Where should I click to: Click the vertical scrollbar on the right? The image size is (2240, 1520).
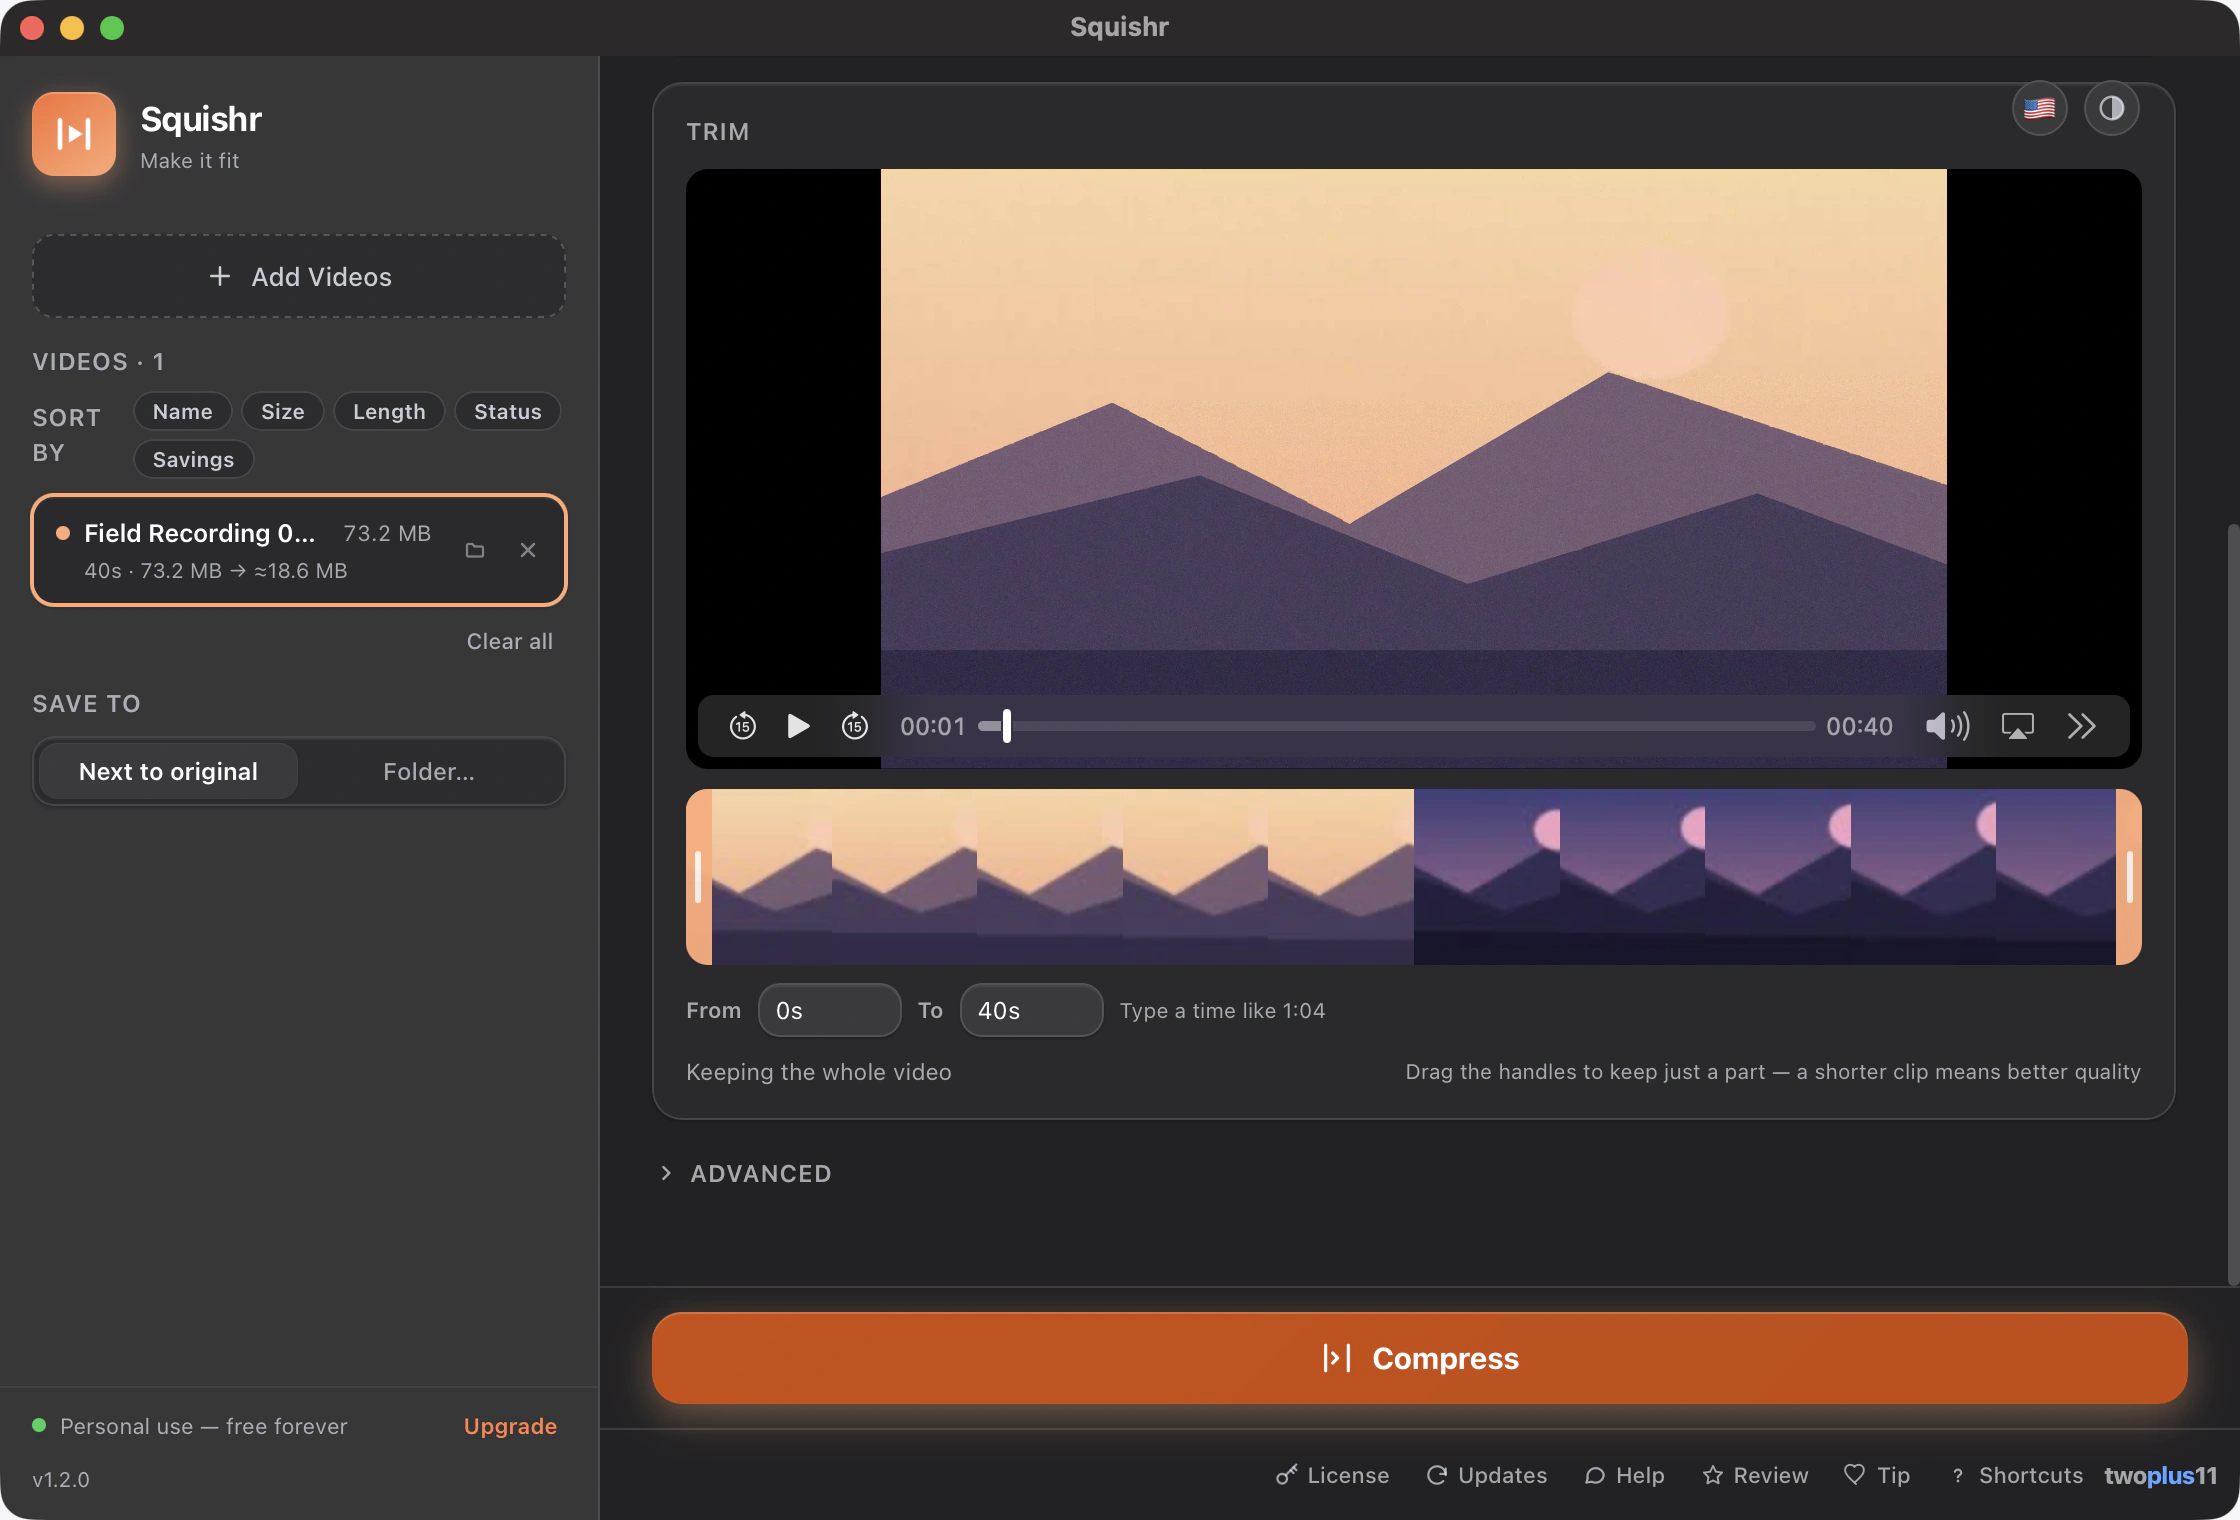click(2233, 904)
